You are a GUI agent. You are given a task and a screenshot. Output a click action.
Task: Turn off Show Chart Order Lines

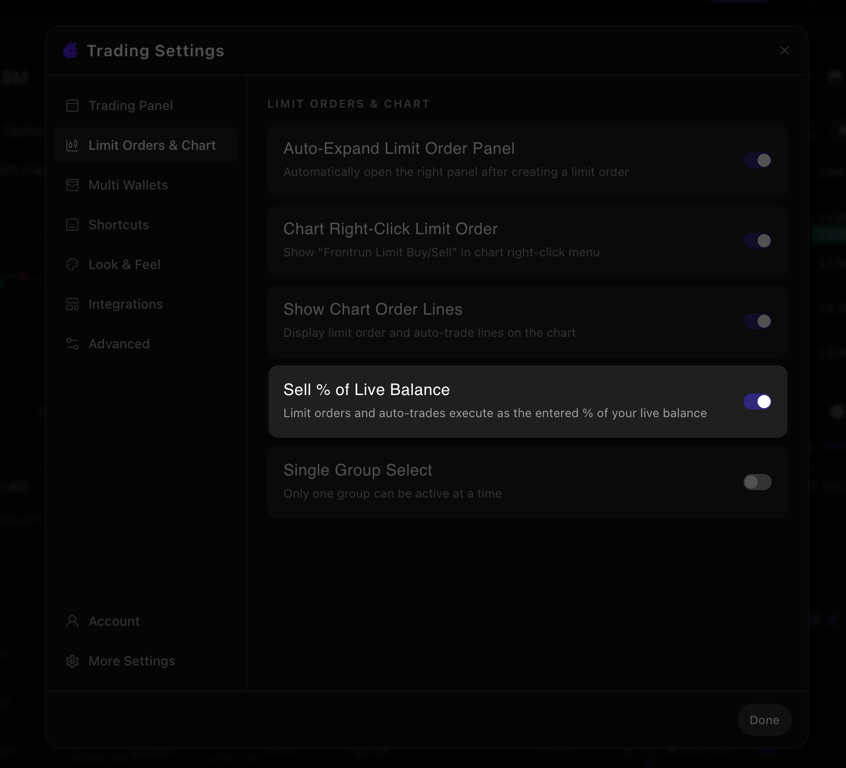point(758,321)
